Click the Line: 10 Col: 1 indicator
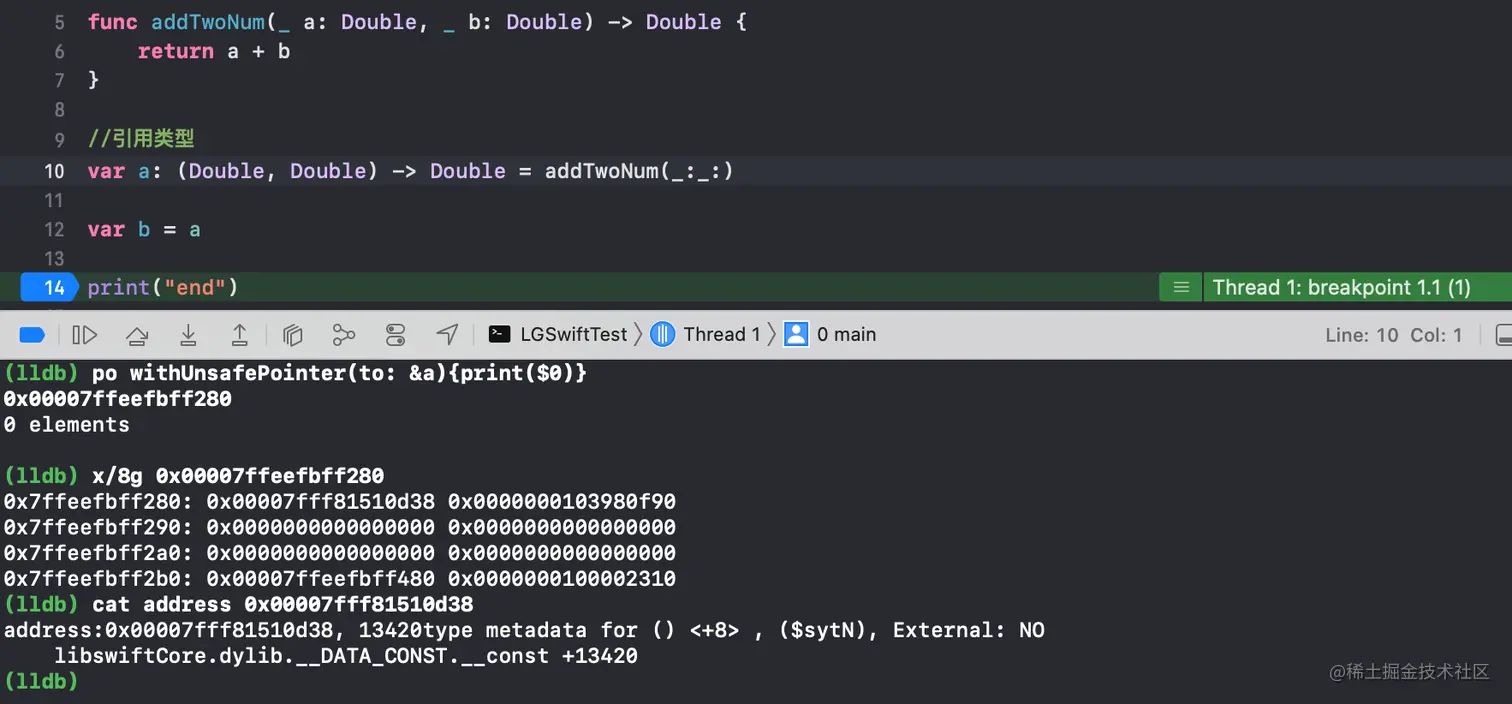 pyautogui.click(x=1393, y=335)
